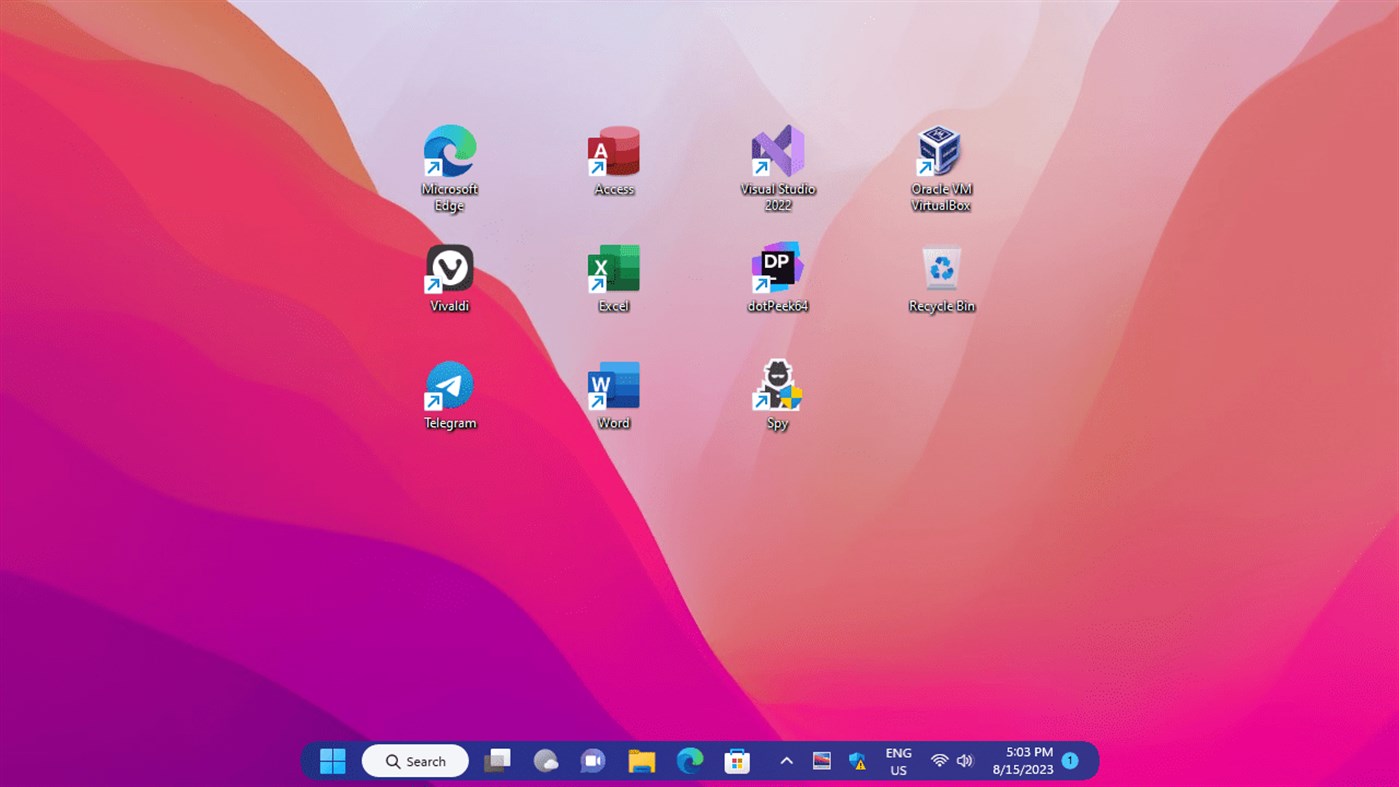The height and width of the screenshot is (787, 1399).
Task: Mute audio using the speaker icon
Action: (x=963, y=761)
